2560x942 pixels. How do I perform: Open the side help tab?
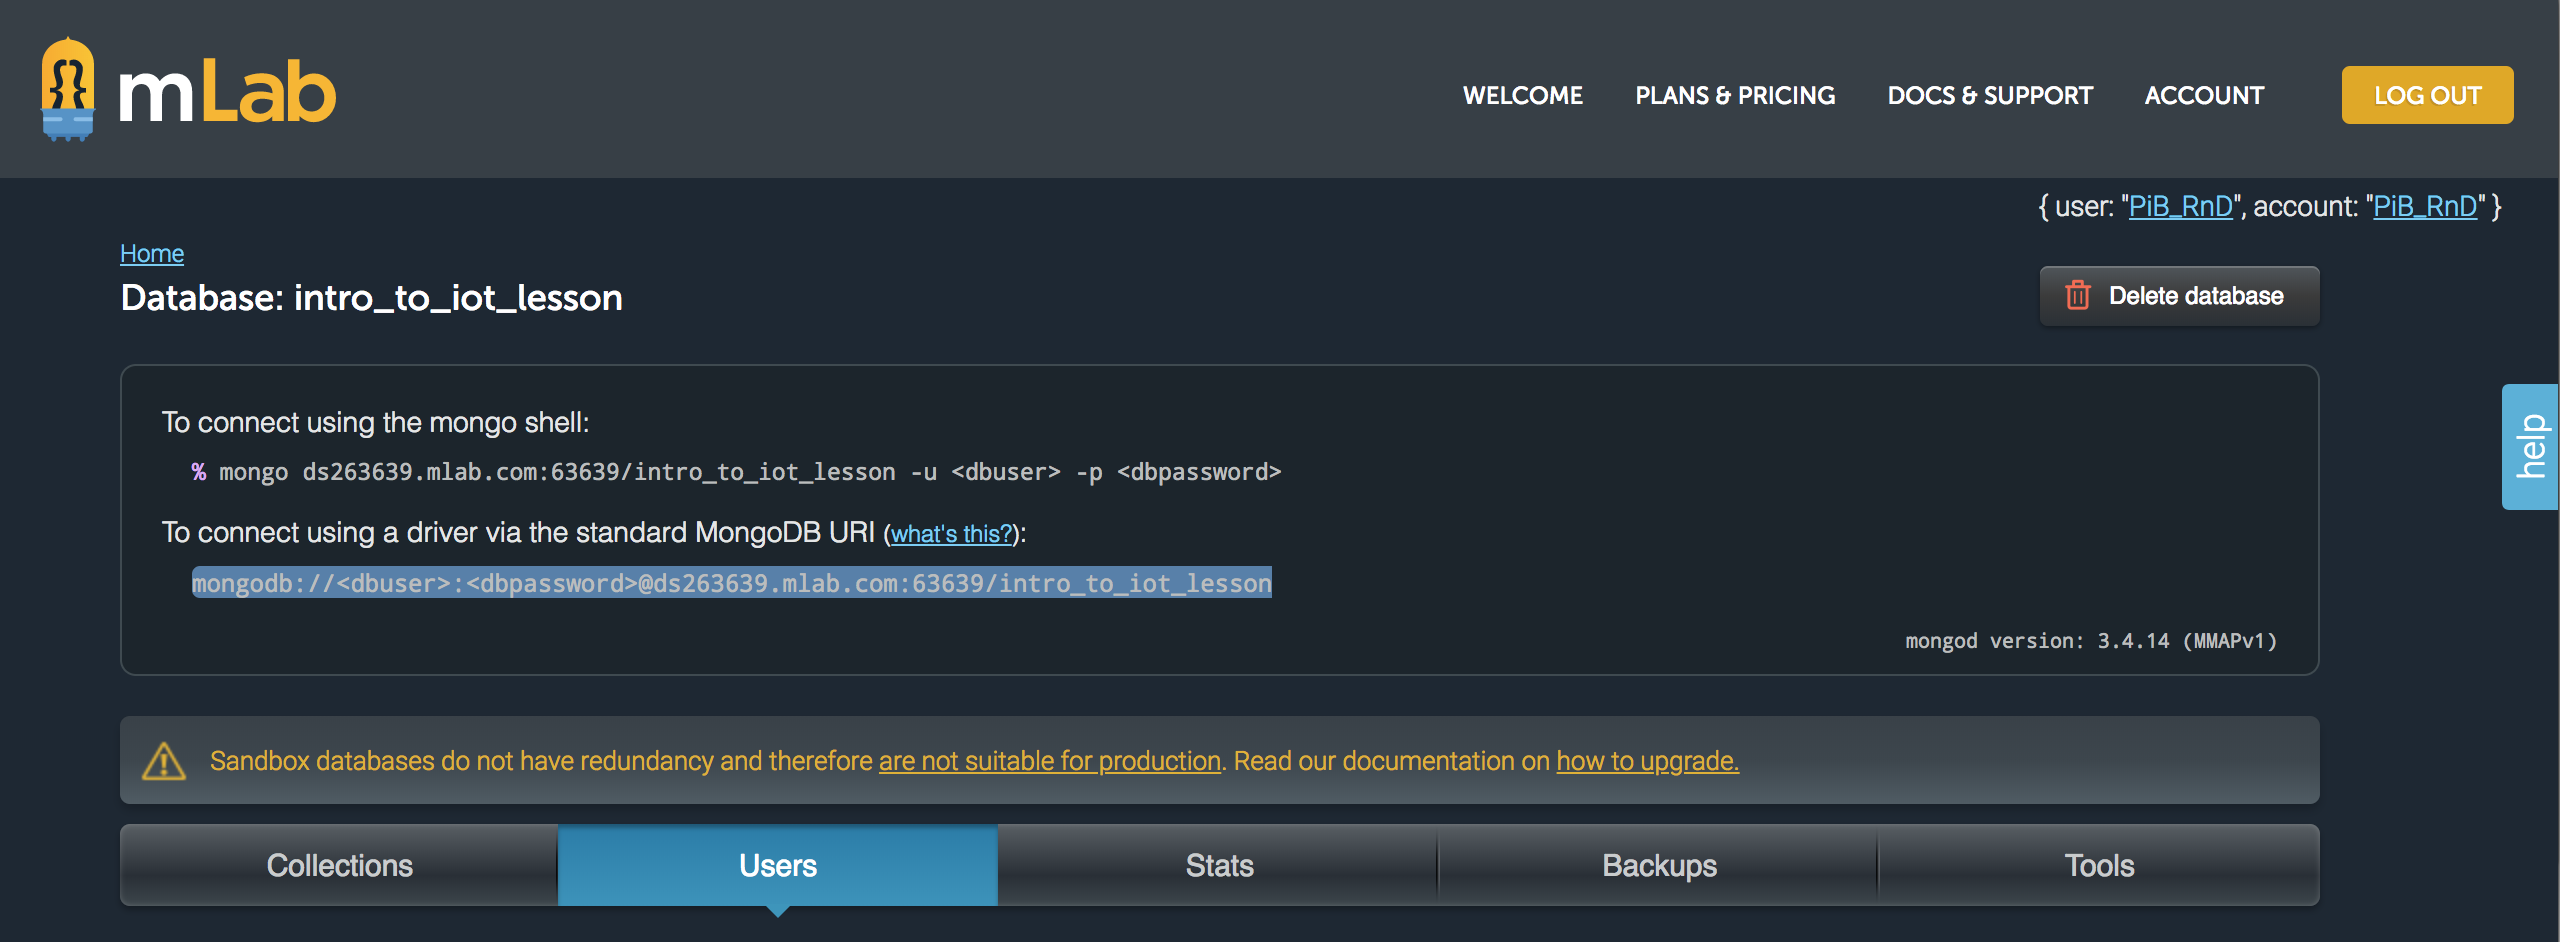pyautogui.click(x=2530, y=446)
